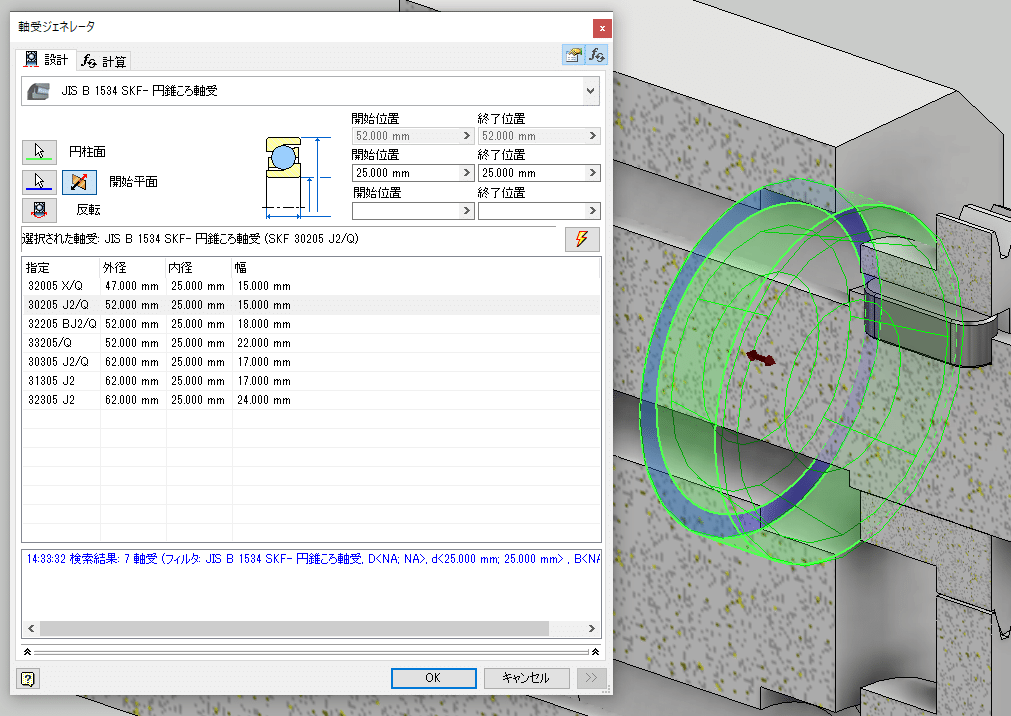
Task: Expand the empty start position field arrow
Action: pyautogui.click(x=467, y=211)
